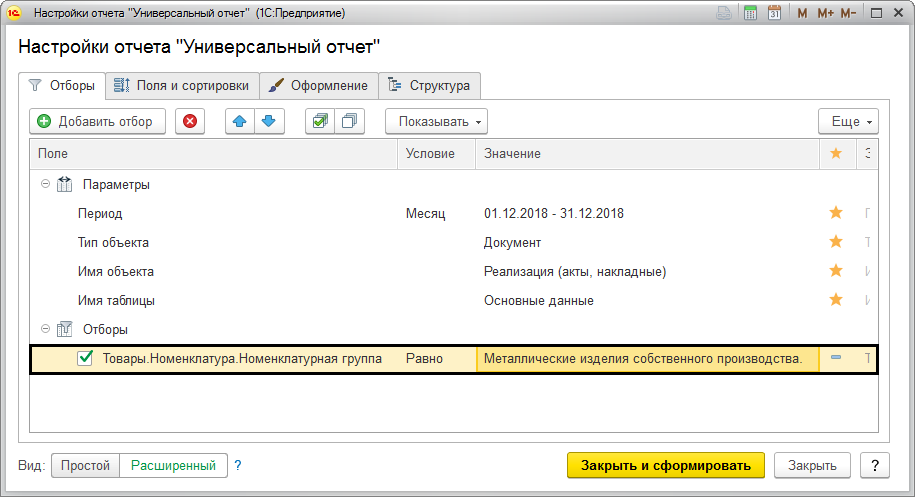Click the check all filters icon
This screenshot has width=915, height=497.
320,121
